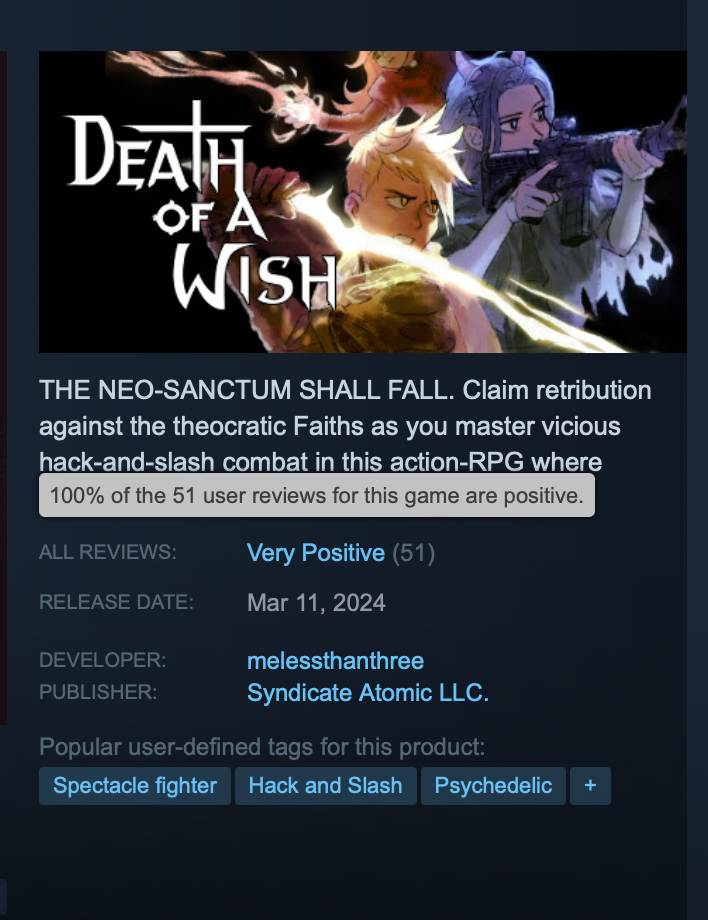Open the melessthanthree developer page

336,661
